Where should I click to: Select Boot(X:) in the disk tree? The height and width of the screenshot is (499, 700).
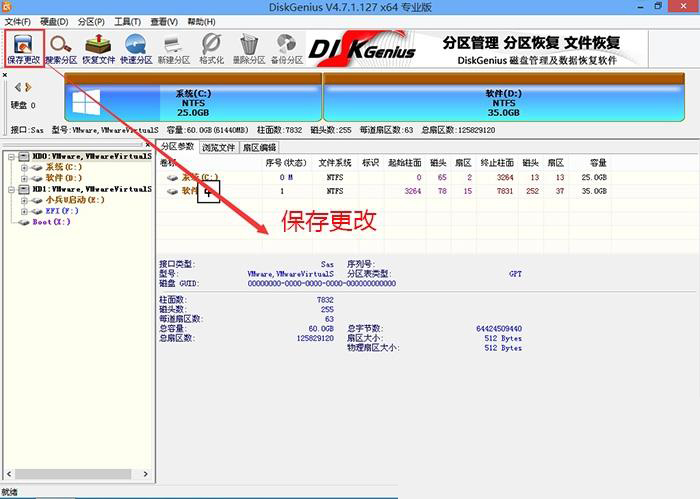pos(50,222)
